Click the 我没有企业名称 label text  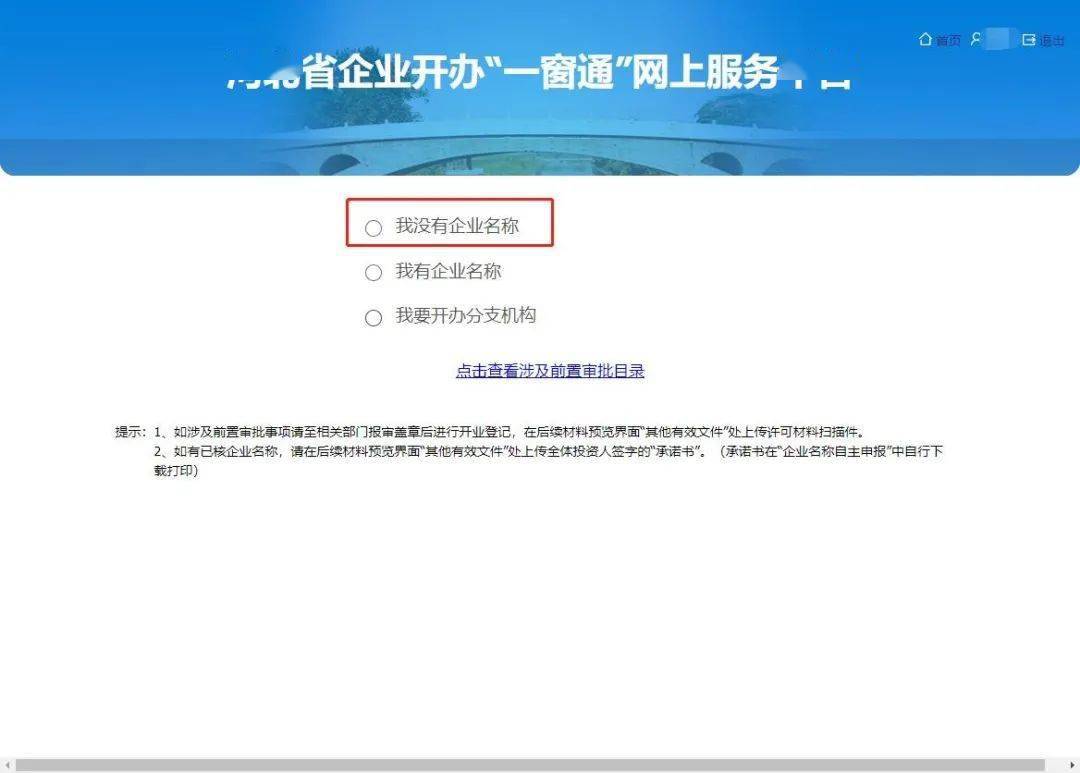[457, 226]
